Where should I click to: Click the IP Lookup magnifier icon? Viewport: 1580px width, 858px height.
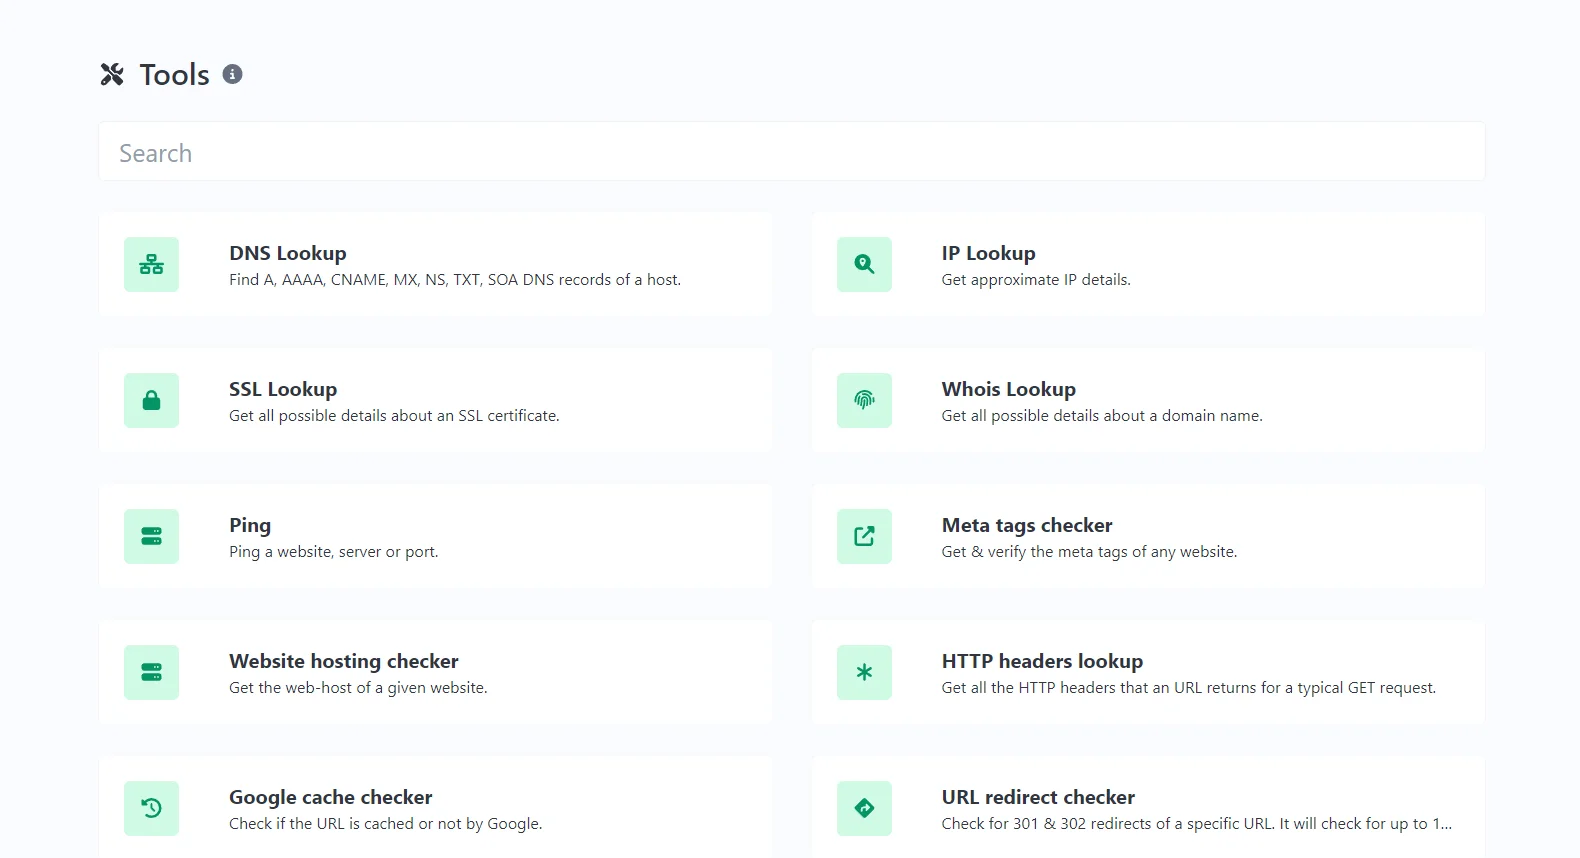pyautogui.click(x=864, y=264)
